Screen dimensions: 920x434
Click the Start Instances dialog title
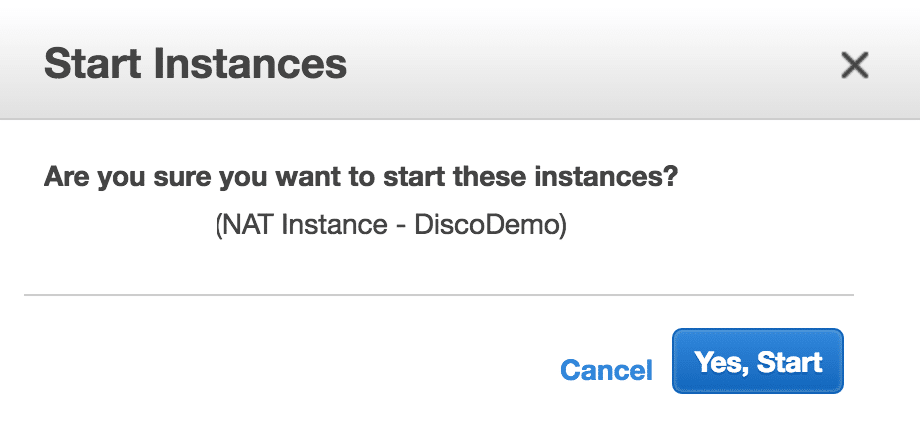[x=195, y=65]
